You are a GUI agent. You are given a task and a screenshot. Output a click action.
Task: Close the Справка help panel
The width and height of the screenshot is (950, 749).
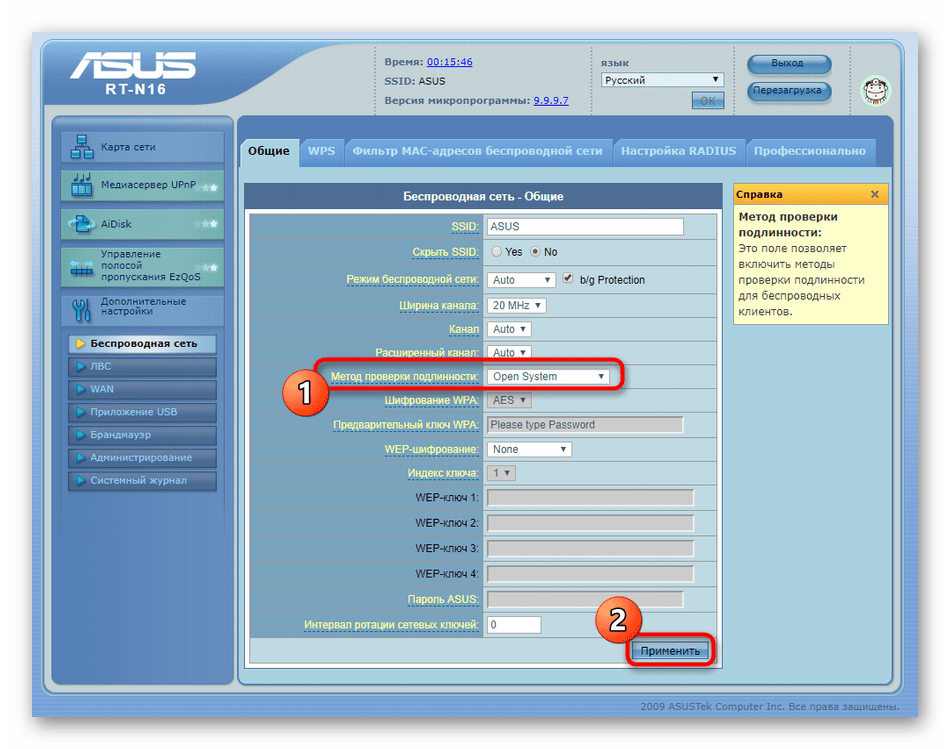pos(874,194)
